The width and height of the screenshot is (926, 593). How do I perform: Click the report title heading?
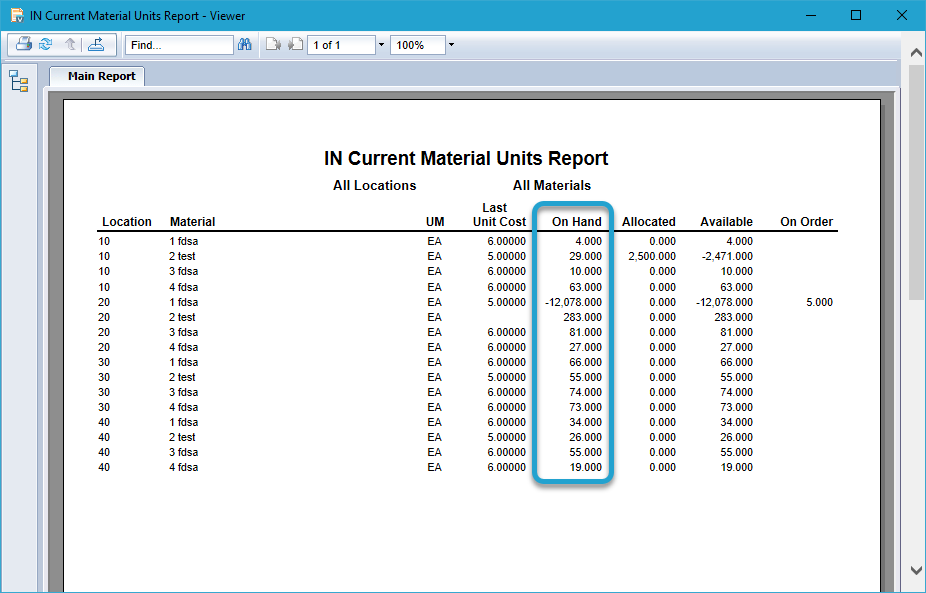466,158
